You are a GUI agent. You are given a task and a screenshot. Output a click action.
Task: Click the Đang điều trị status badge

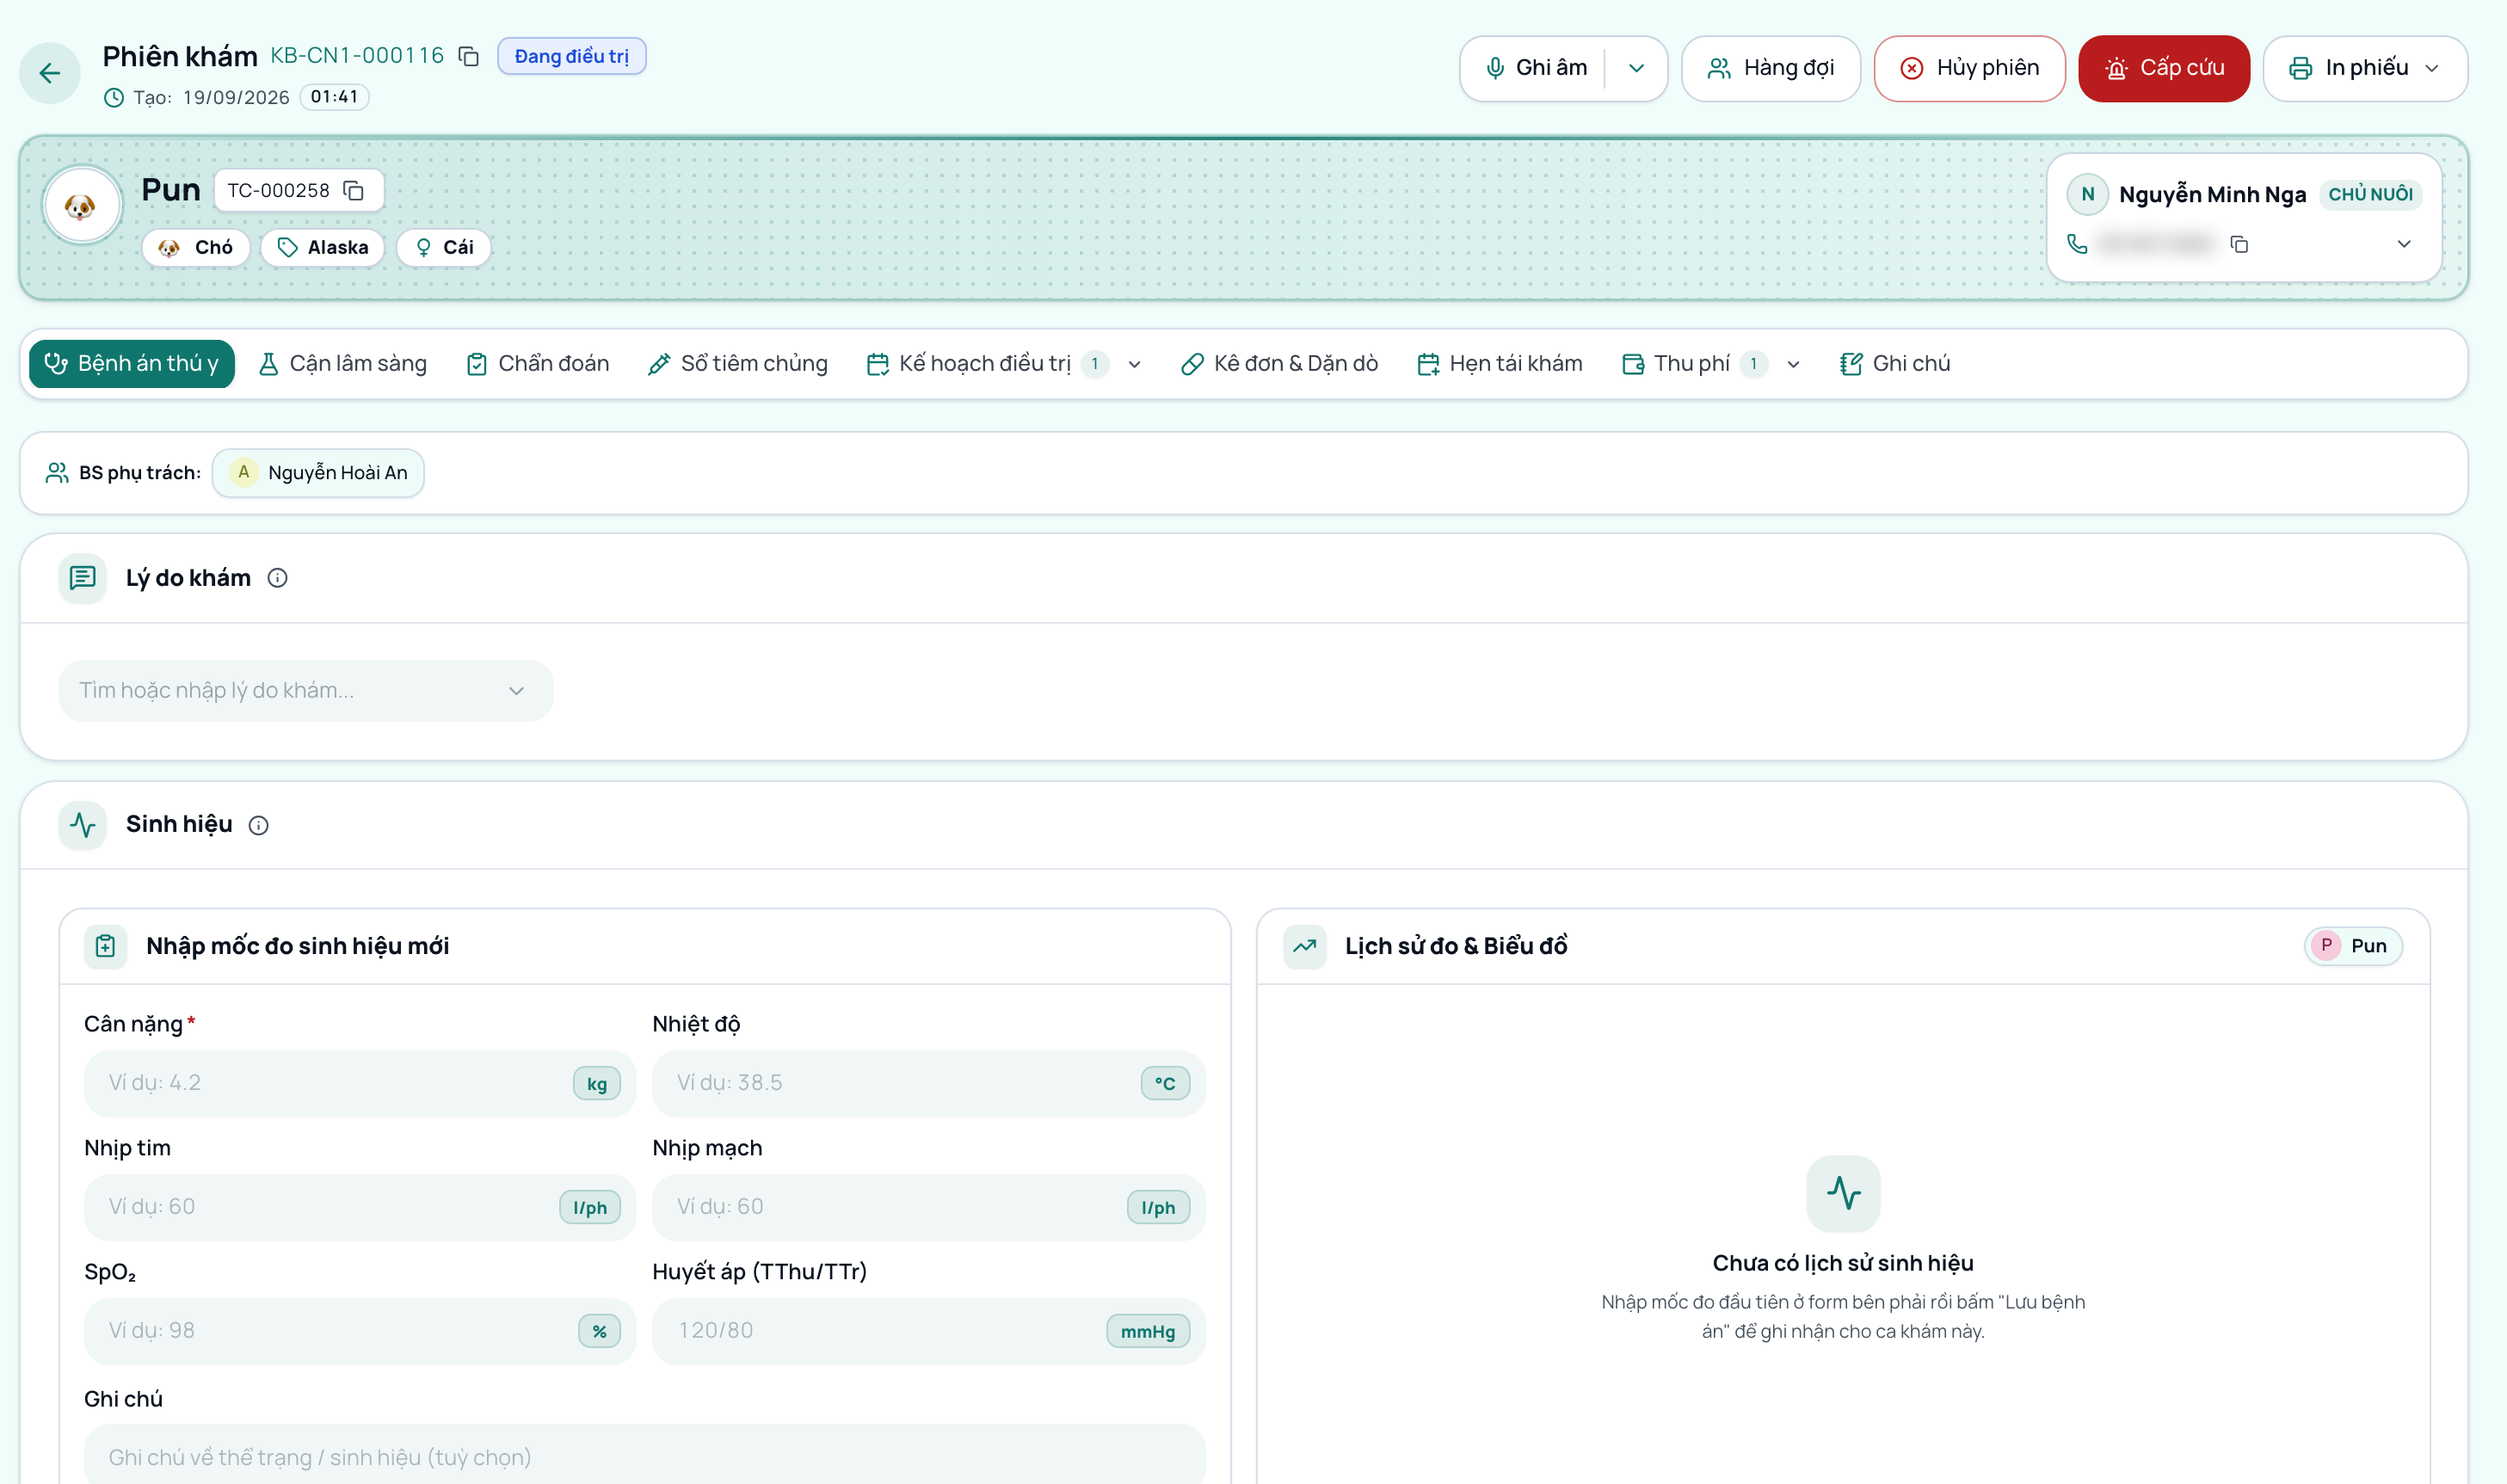572,56
